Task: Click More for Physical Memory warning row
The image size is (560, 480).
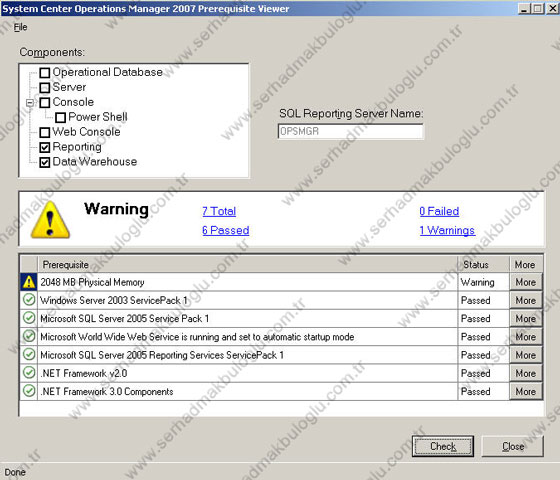Action: coord(526,282)
